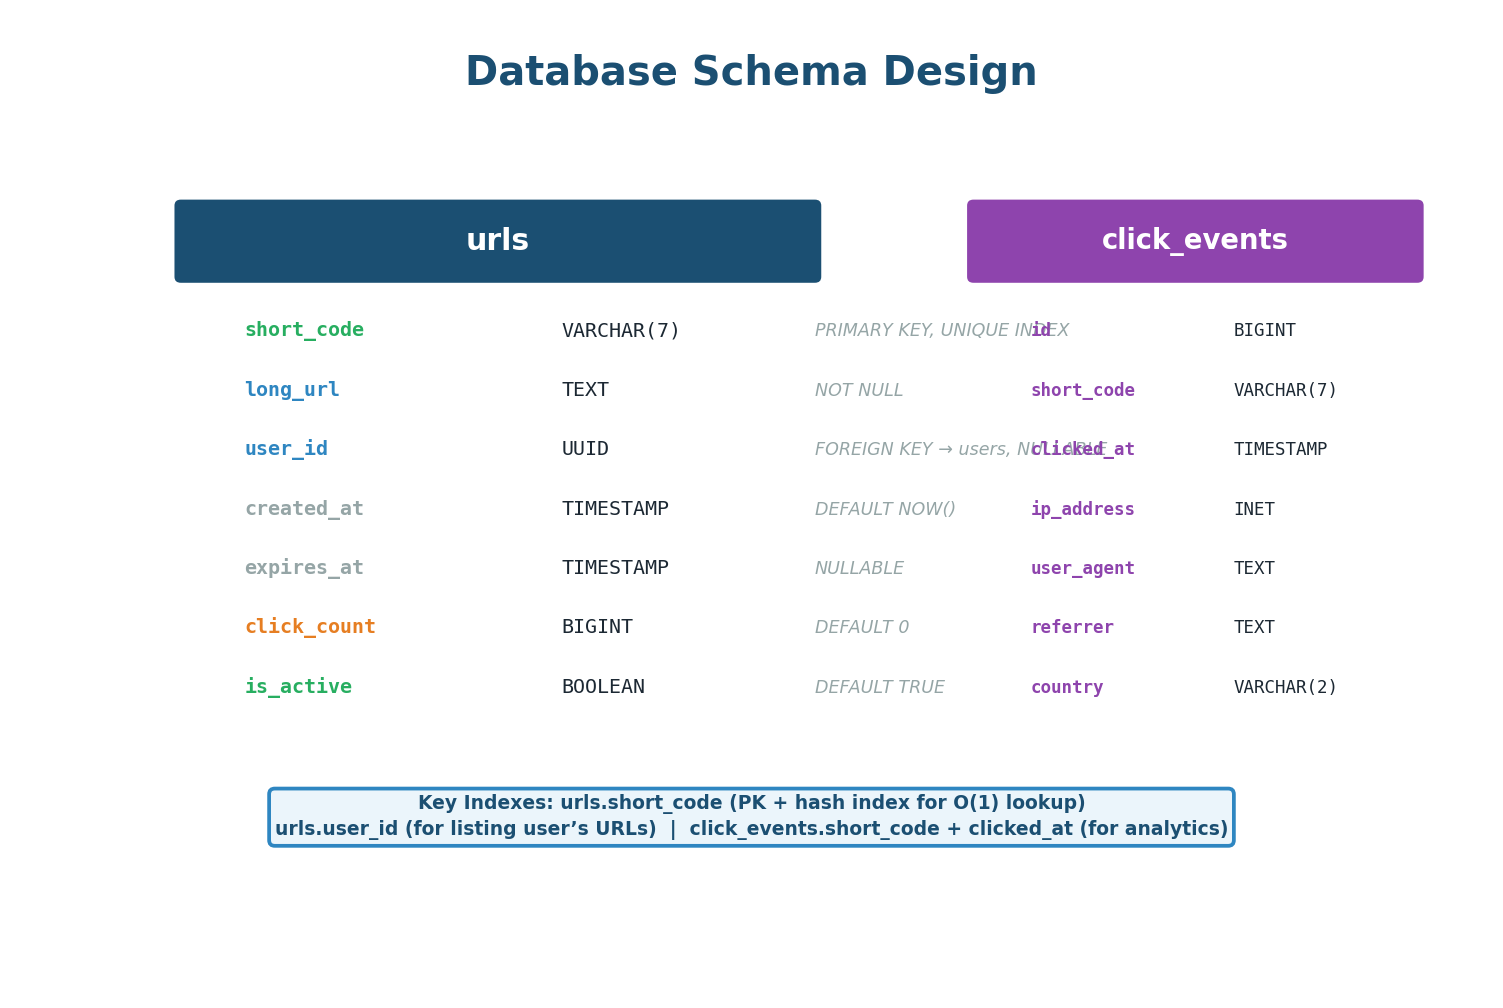Click the long_url field name
The height and width of the screenshot is (1008, 1503).
[292, 390]
